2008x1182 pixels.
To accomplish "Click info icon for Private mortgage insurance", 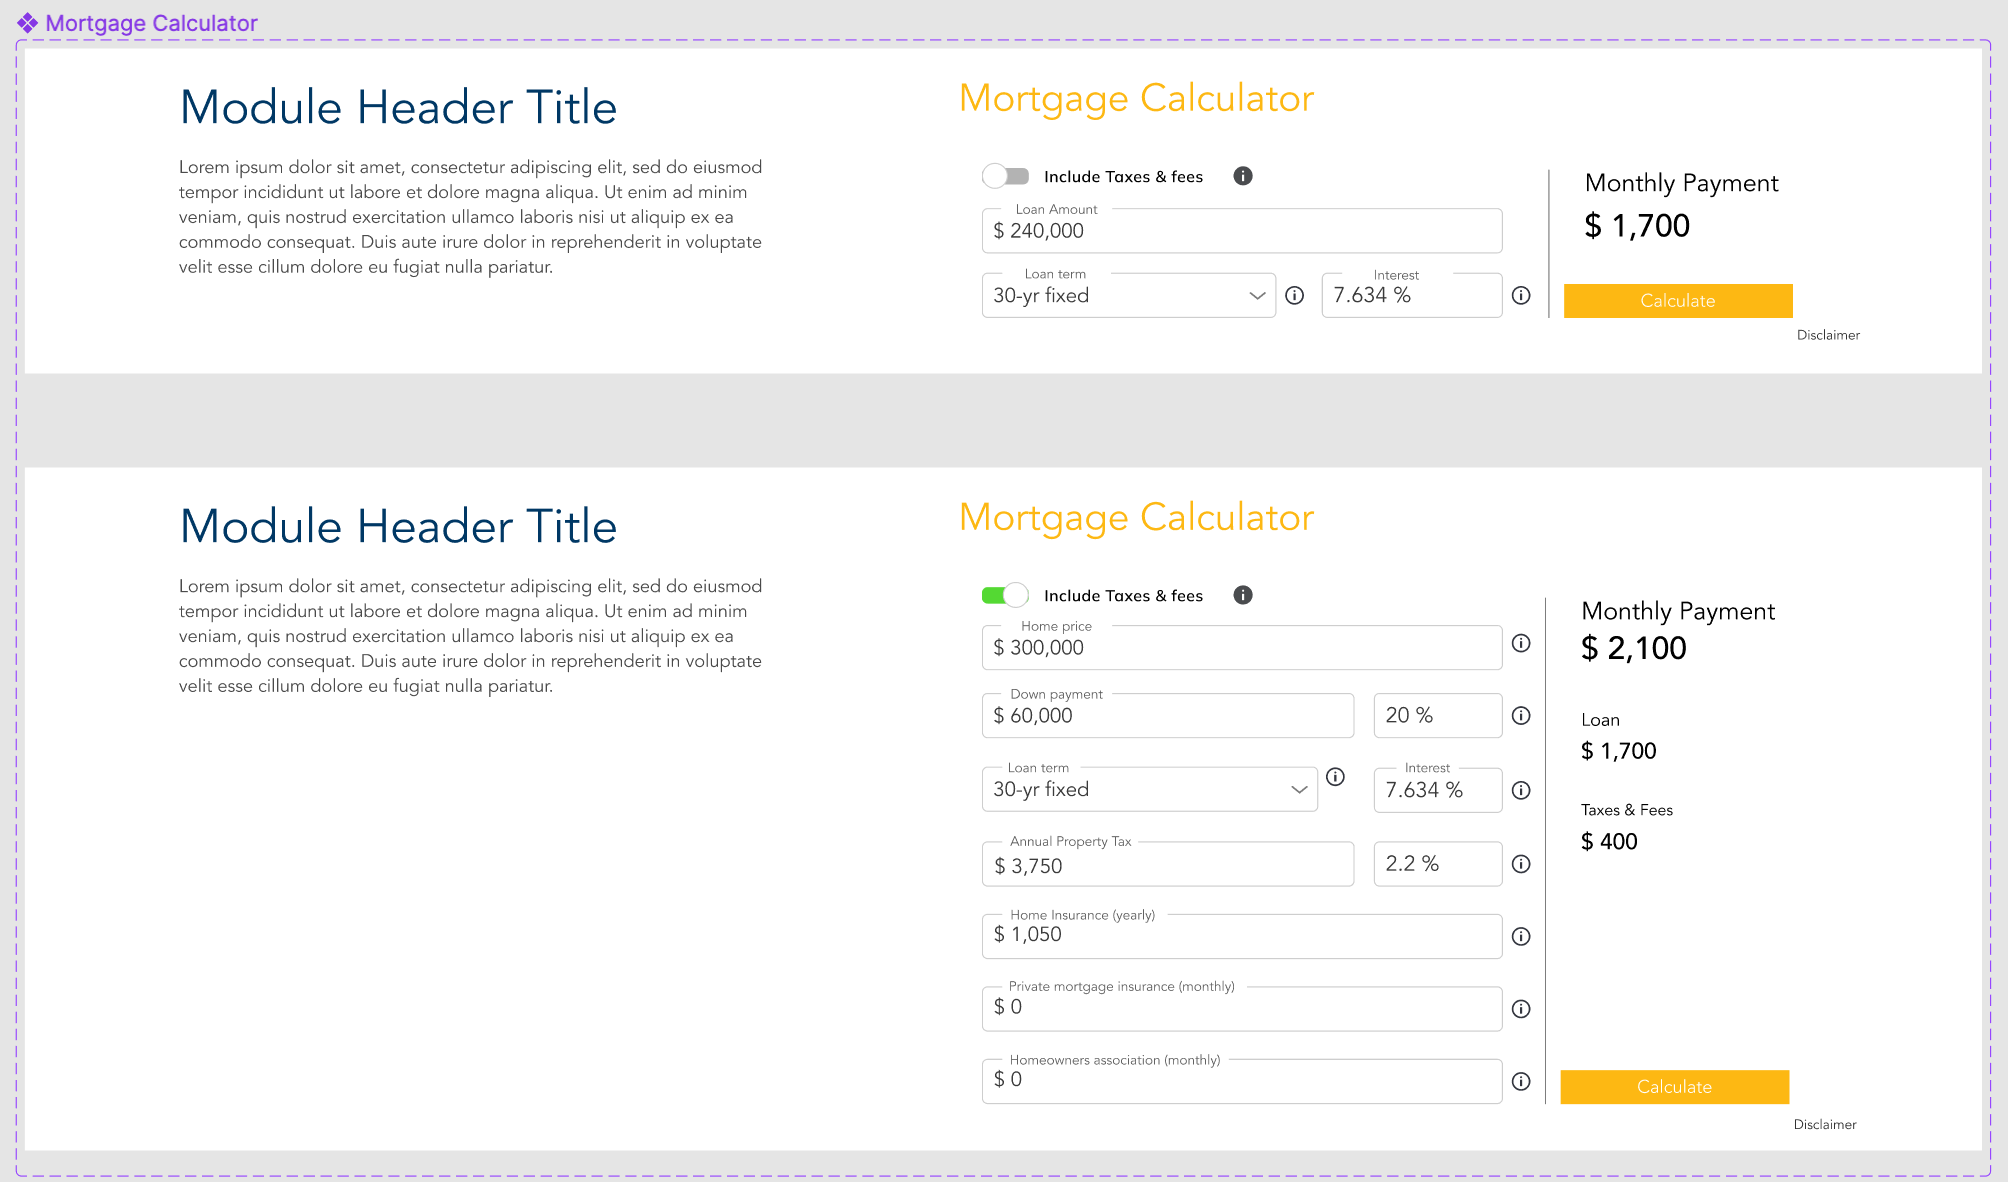I will [x=1521, y=1009].
